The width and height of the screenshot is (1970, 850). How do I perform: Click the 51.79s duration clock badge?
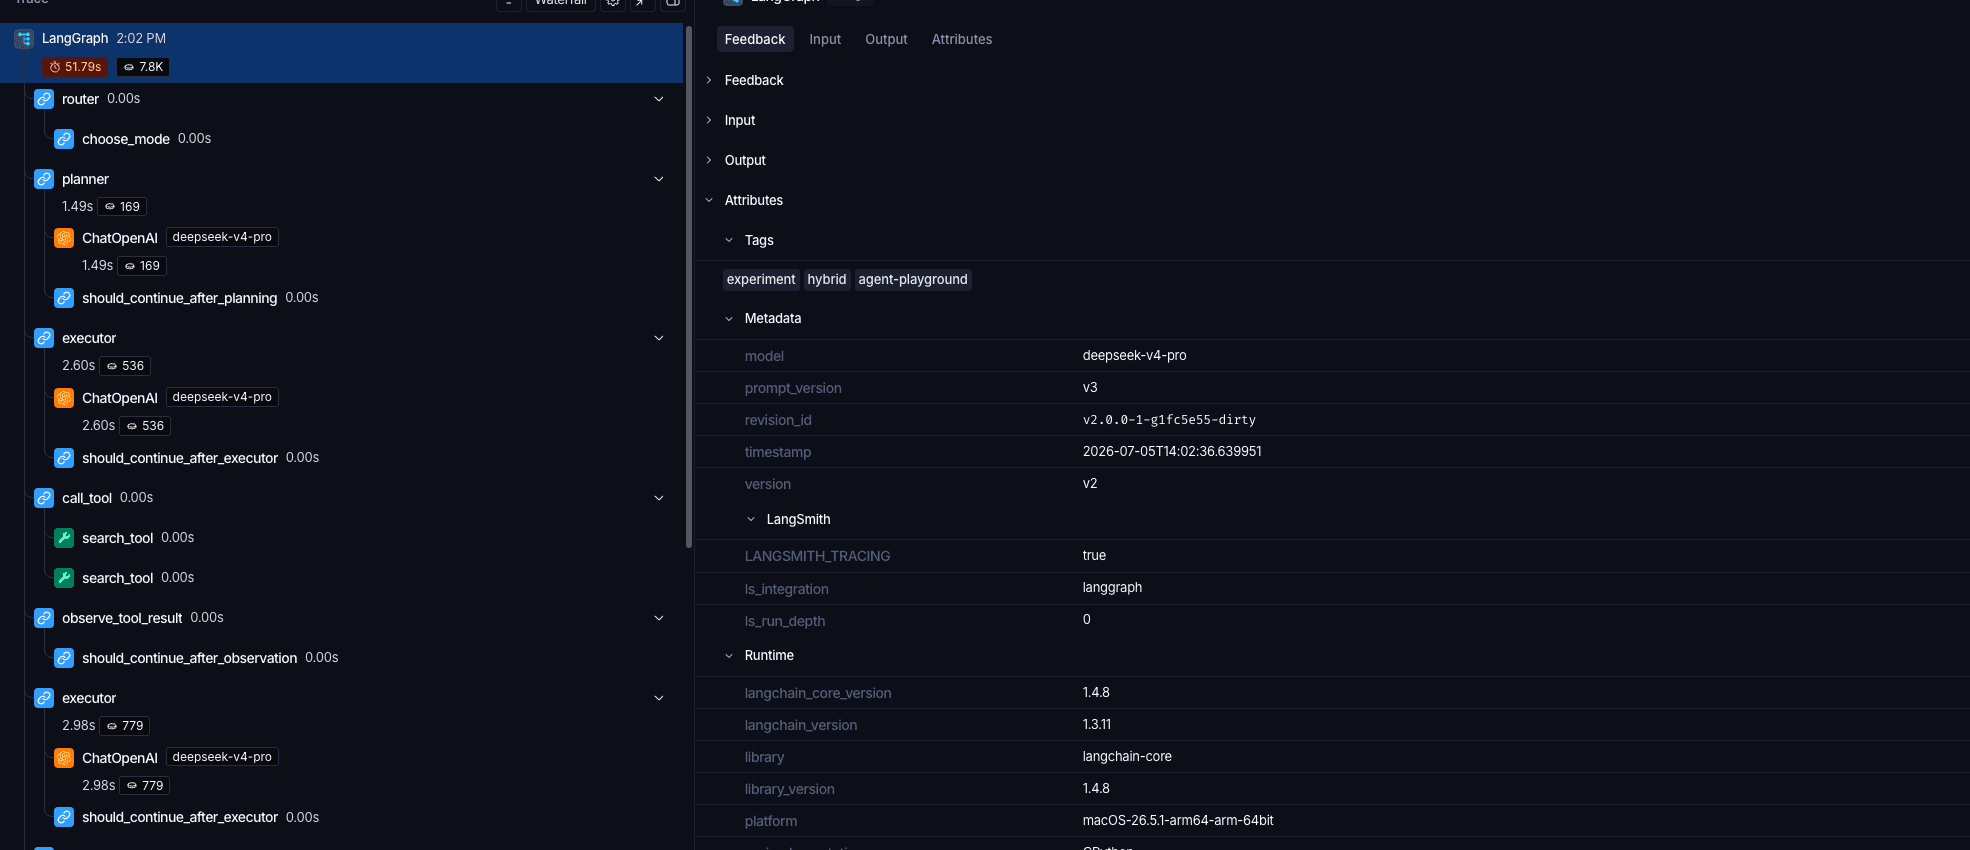point(75,67)
